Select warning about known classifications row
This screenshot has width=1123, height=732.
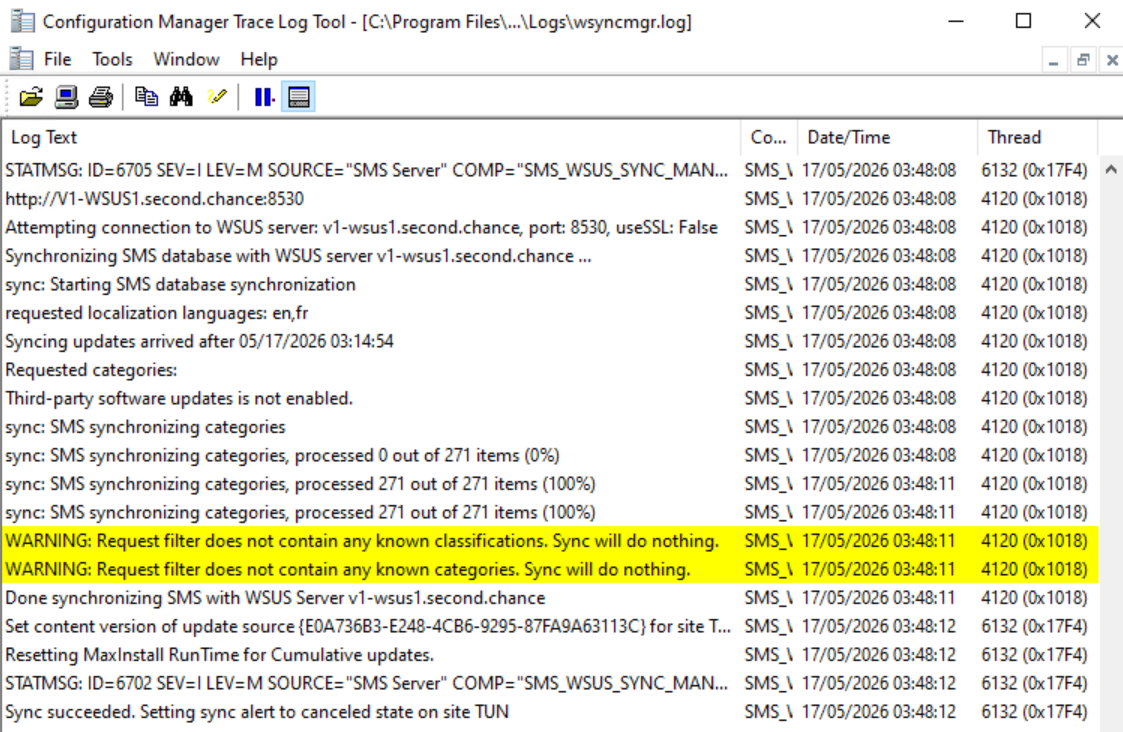[549, 541]
